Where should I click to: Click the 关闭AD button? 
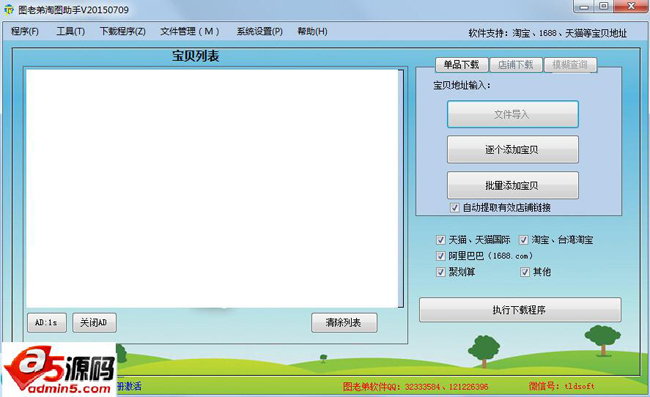pyautogui.click(x=95, y=322)
